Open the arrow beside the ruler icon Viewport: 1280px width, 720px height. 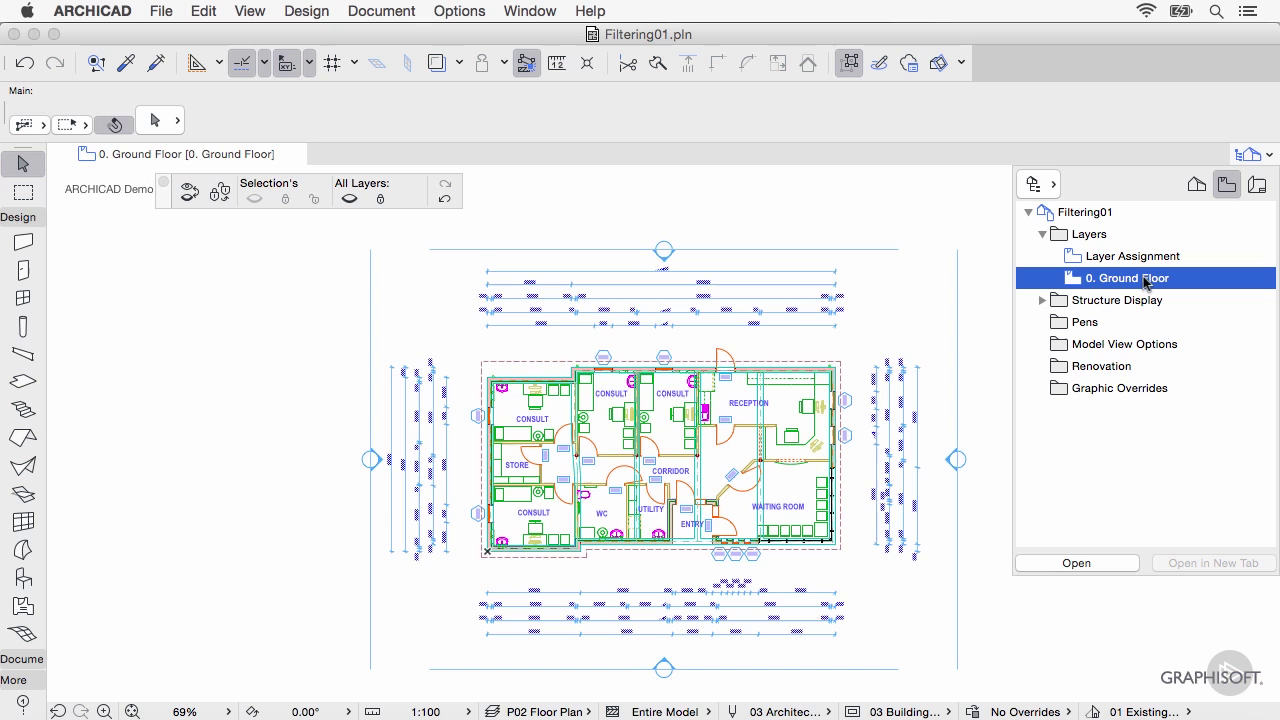tap(219, 63)
